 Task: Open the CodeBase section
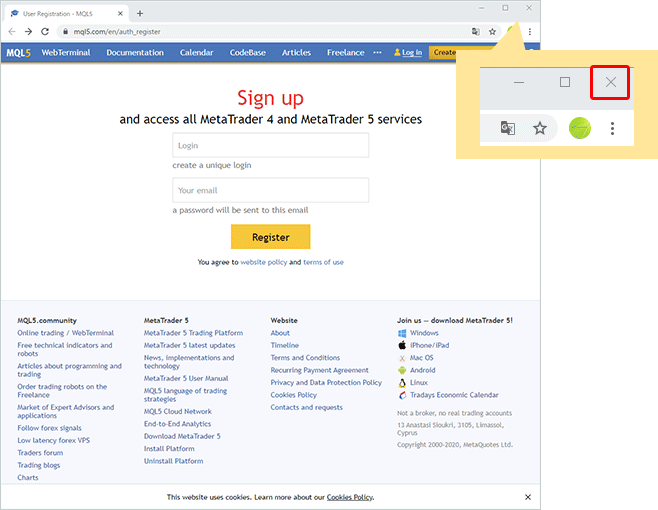point(248,52)
